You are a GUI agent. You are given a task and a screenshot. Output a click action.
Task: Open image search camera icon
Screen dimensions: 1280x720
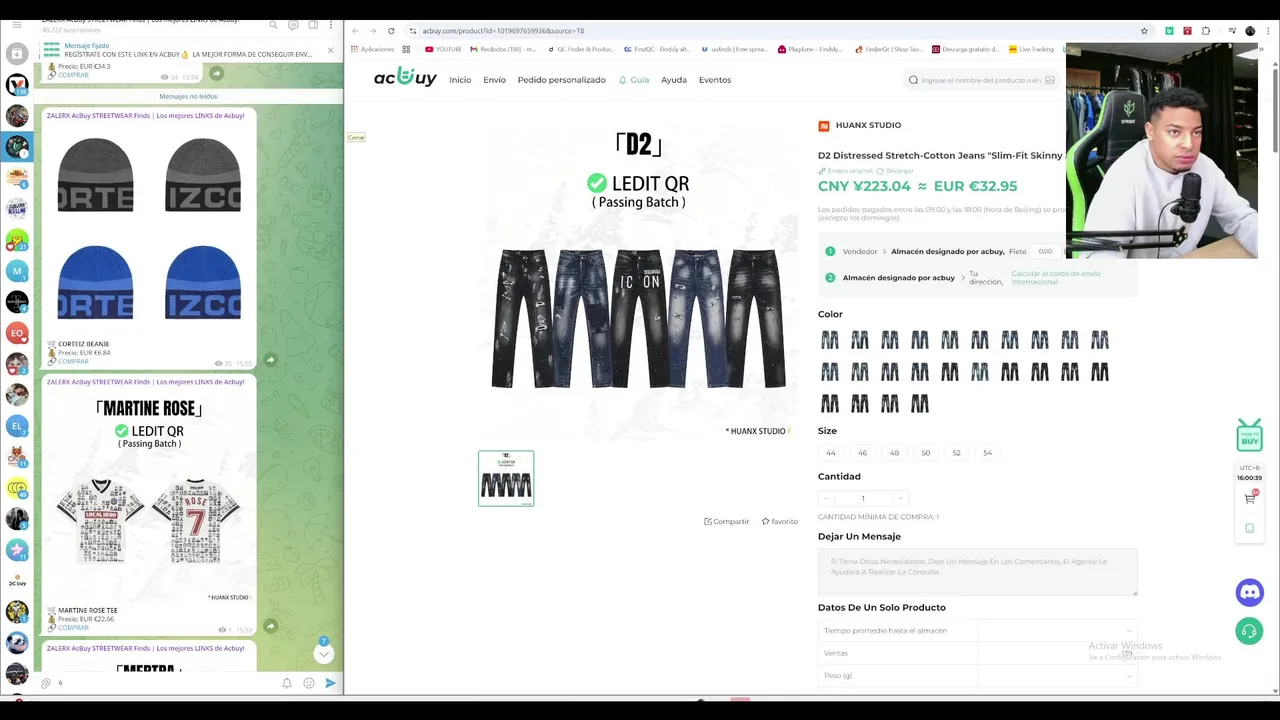1049,80
